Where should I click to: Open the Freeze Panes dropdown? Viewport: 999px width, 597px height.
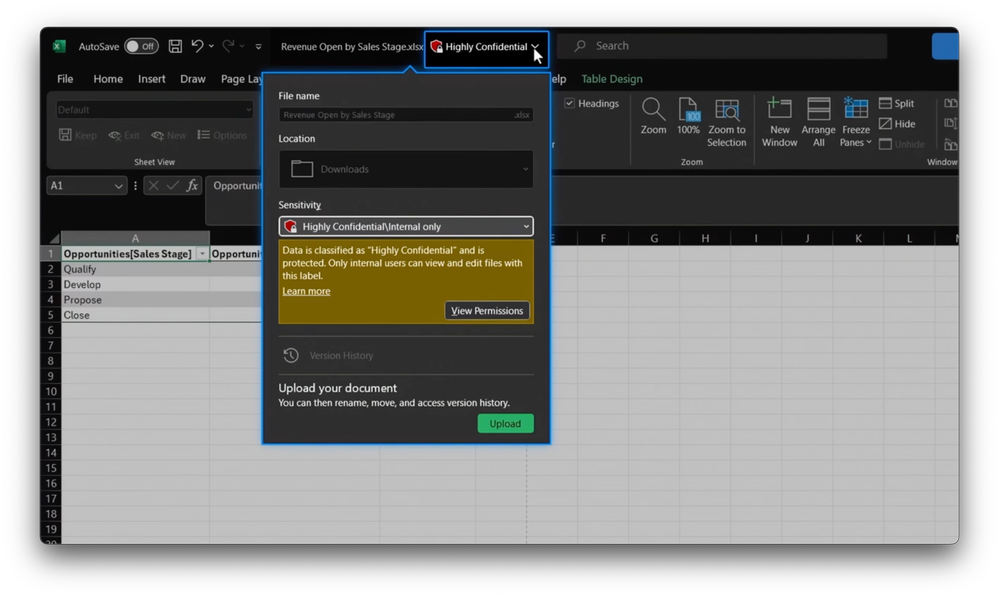[x=855, y=122]
